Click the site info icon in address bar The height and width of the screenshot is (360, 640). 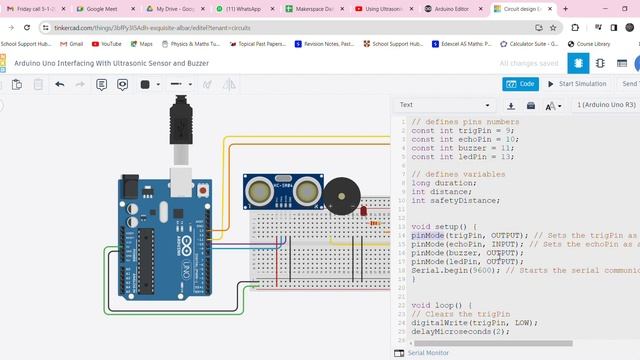pyautogui.click(x=46, y=28)
